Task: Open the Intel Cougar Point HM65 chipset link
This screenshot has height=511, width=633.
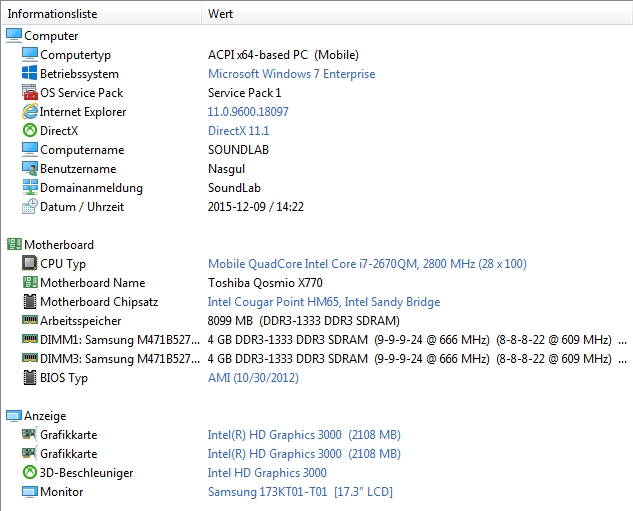Action: pos(324,302)
